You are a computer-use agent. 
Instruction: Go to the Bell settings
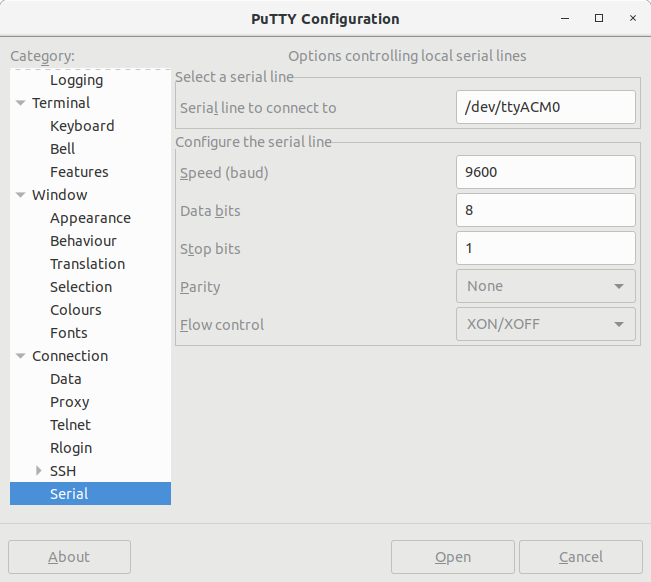(x=62, y=149)
